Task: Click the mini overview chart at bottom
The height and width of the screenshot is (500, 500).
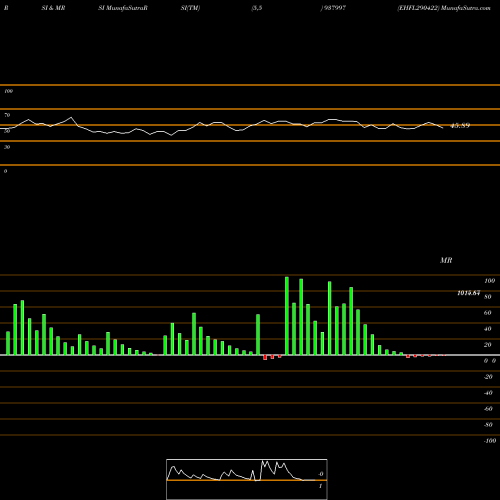Action: click(247, 479)
